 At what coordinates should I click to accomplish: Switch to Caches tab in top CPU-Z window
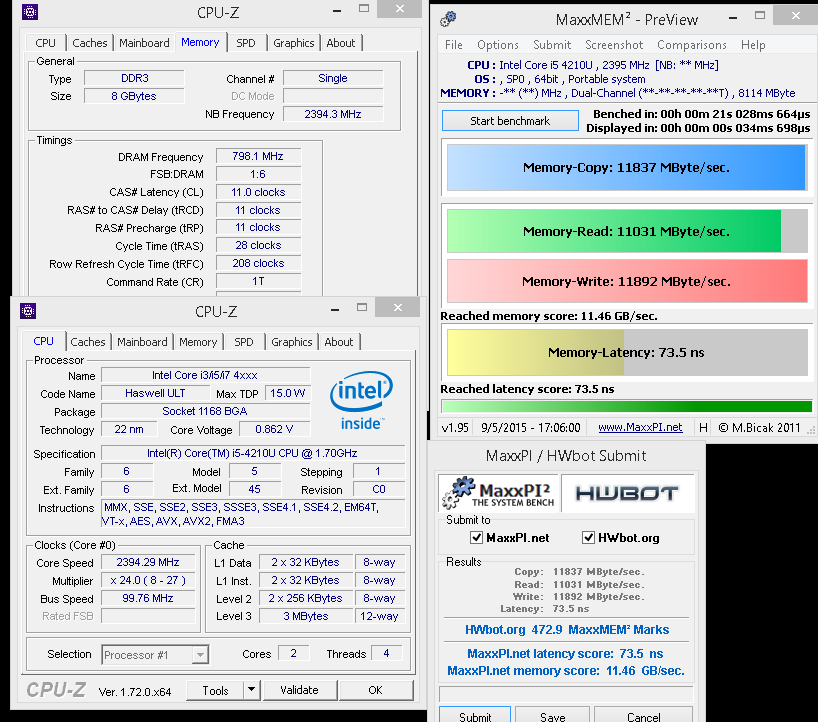tap(90, 43)
